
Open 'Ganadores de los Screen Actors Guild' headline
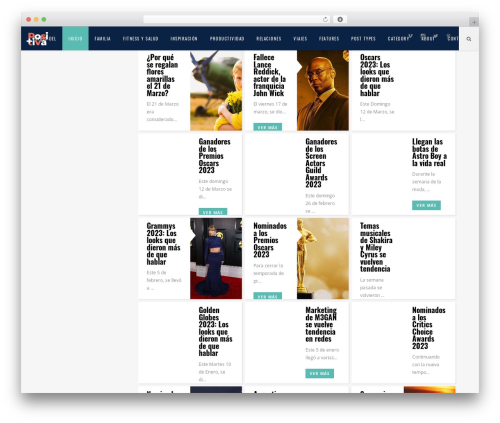(321, 163)
